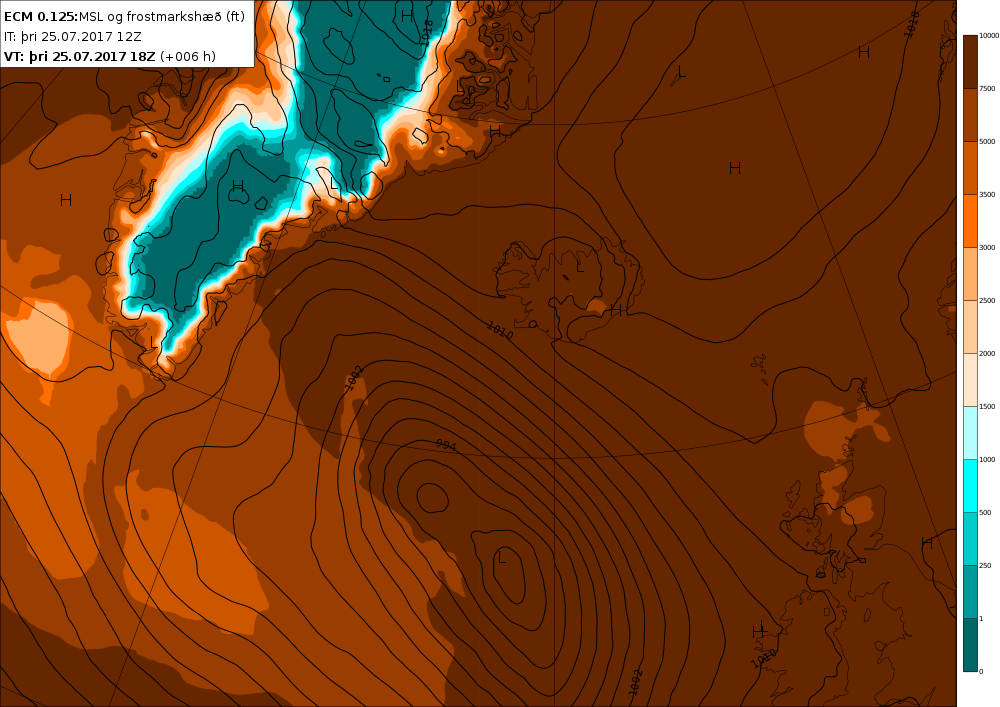Click the '2000' label on the color scale
1000x707 pixels.
click(x=987, y=353)
